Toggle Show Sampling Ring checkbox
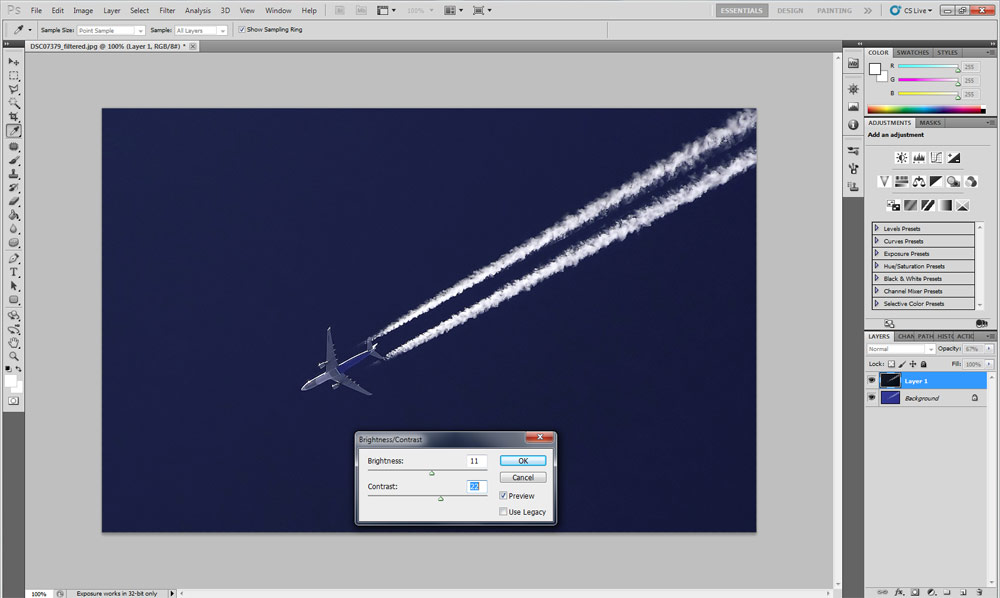1000x598 pixels. point(242,29)
